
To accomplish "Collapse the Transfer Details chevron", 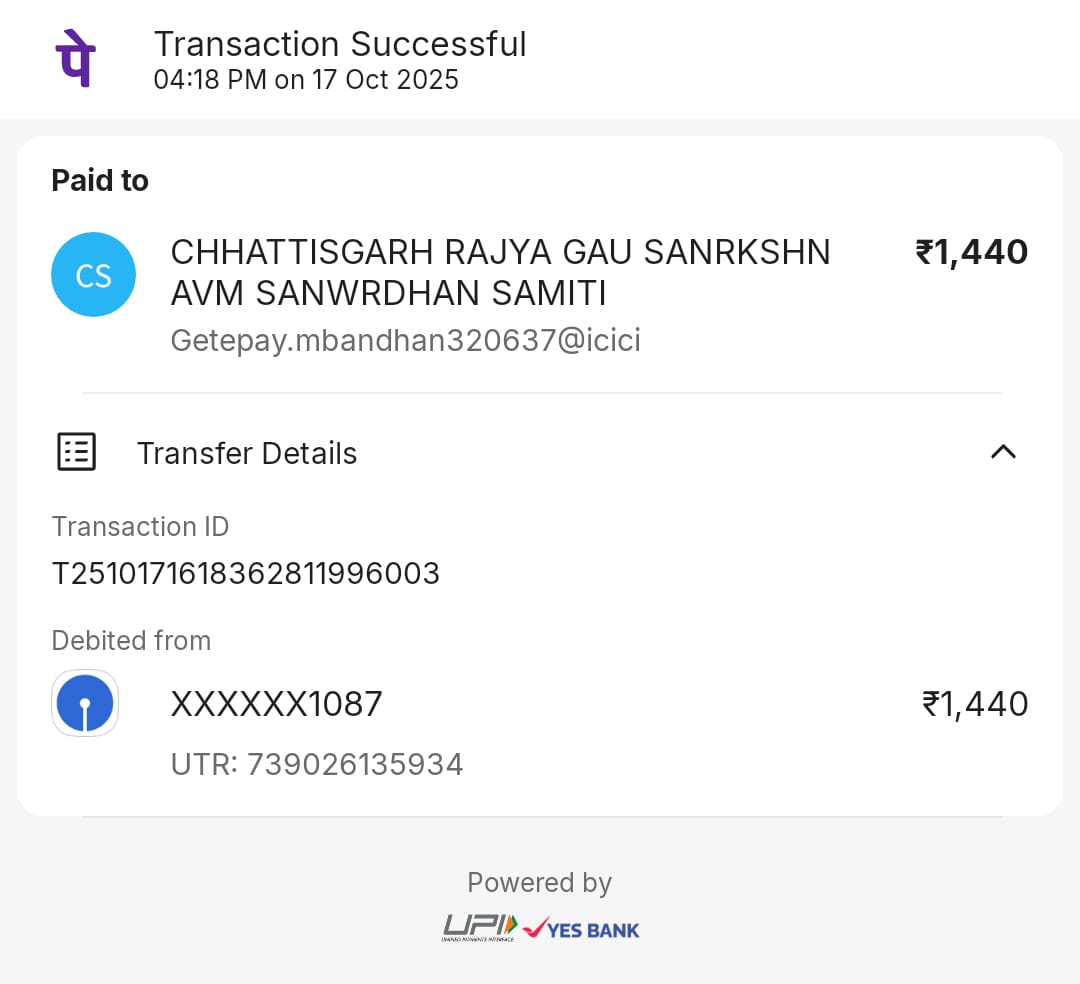I will pyautogui.click(x=1002, y=452).
